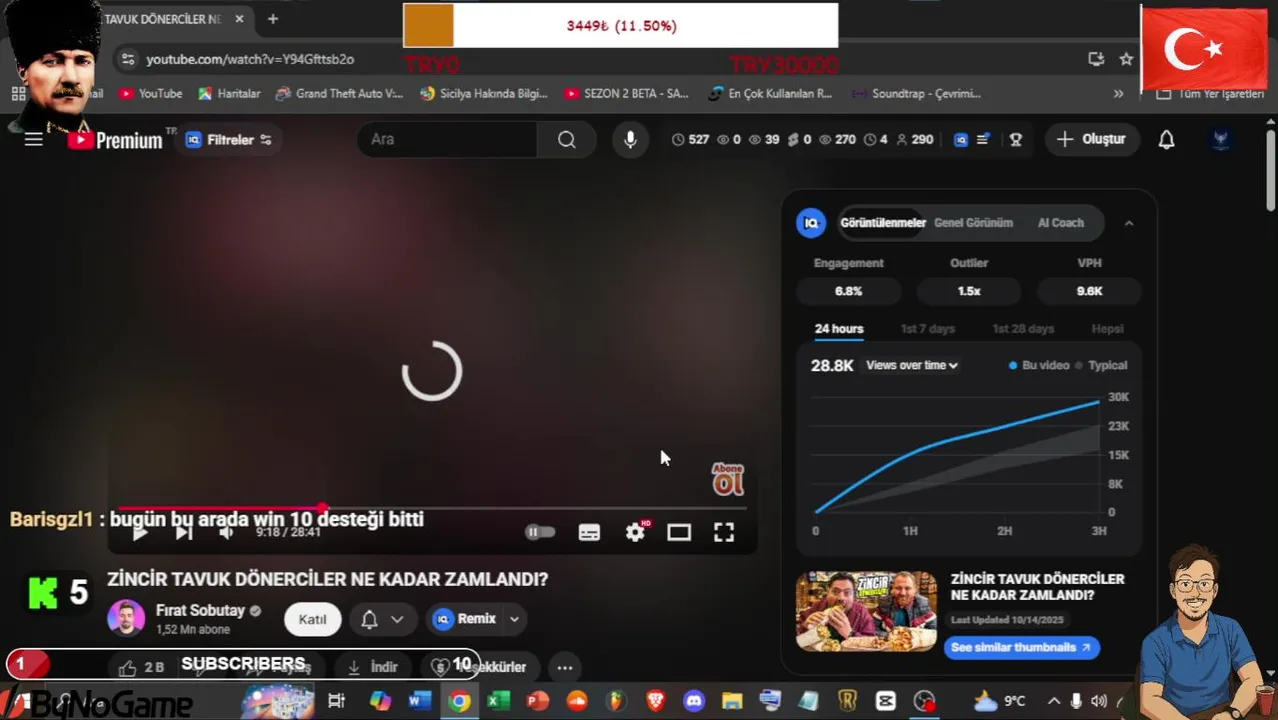
Task: Open vidIQ blue logo in top bar
Action: pos(961,140)
